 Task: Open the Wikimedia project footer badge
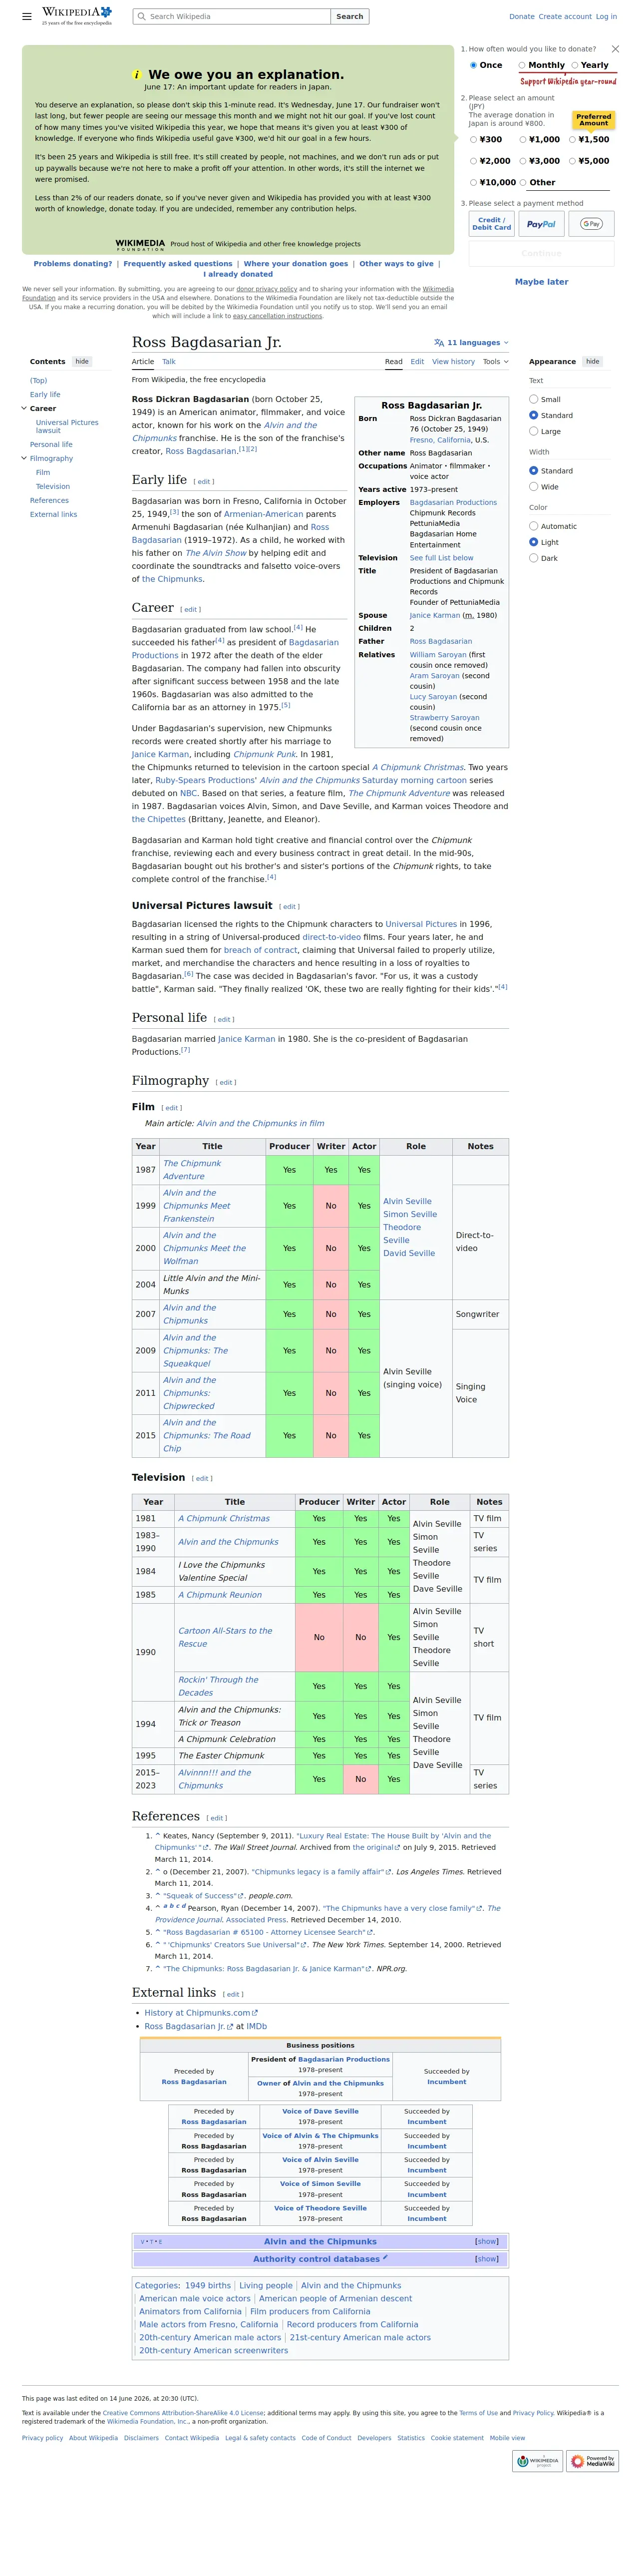538,2461
